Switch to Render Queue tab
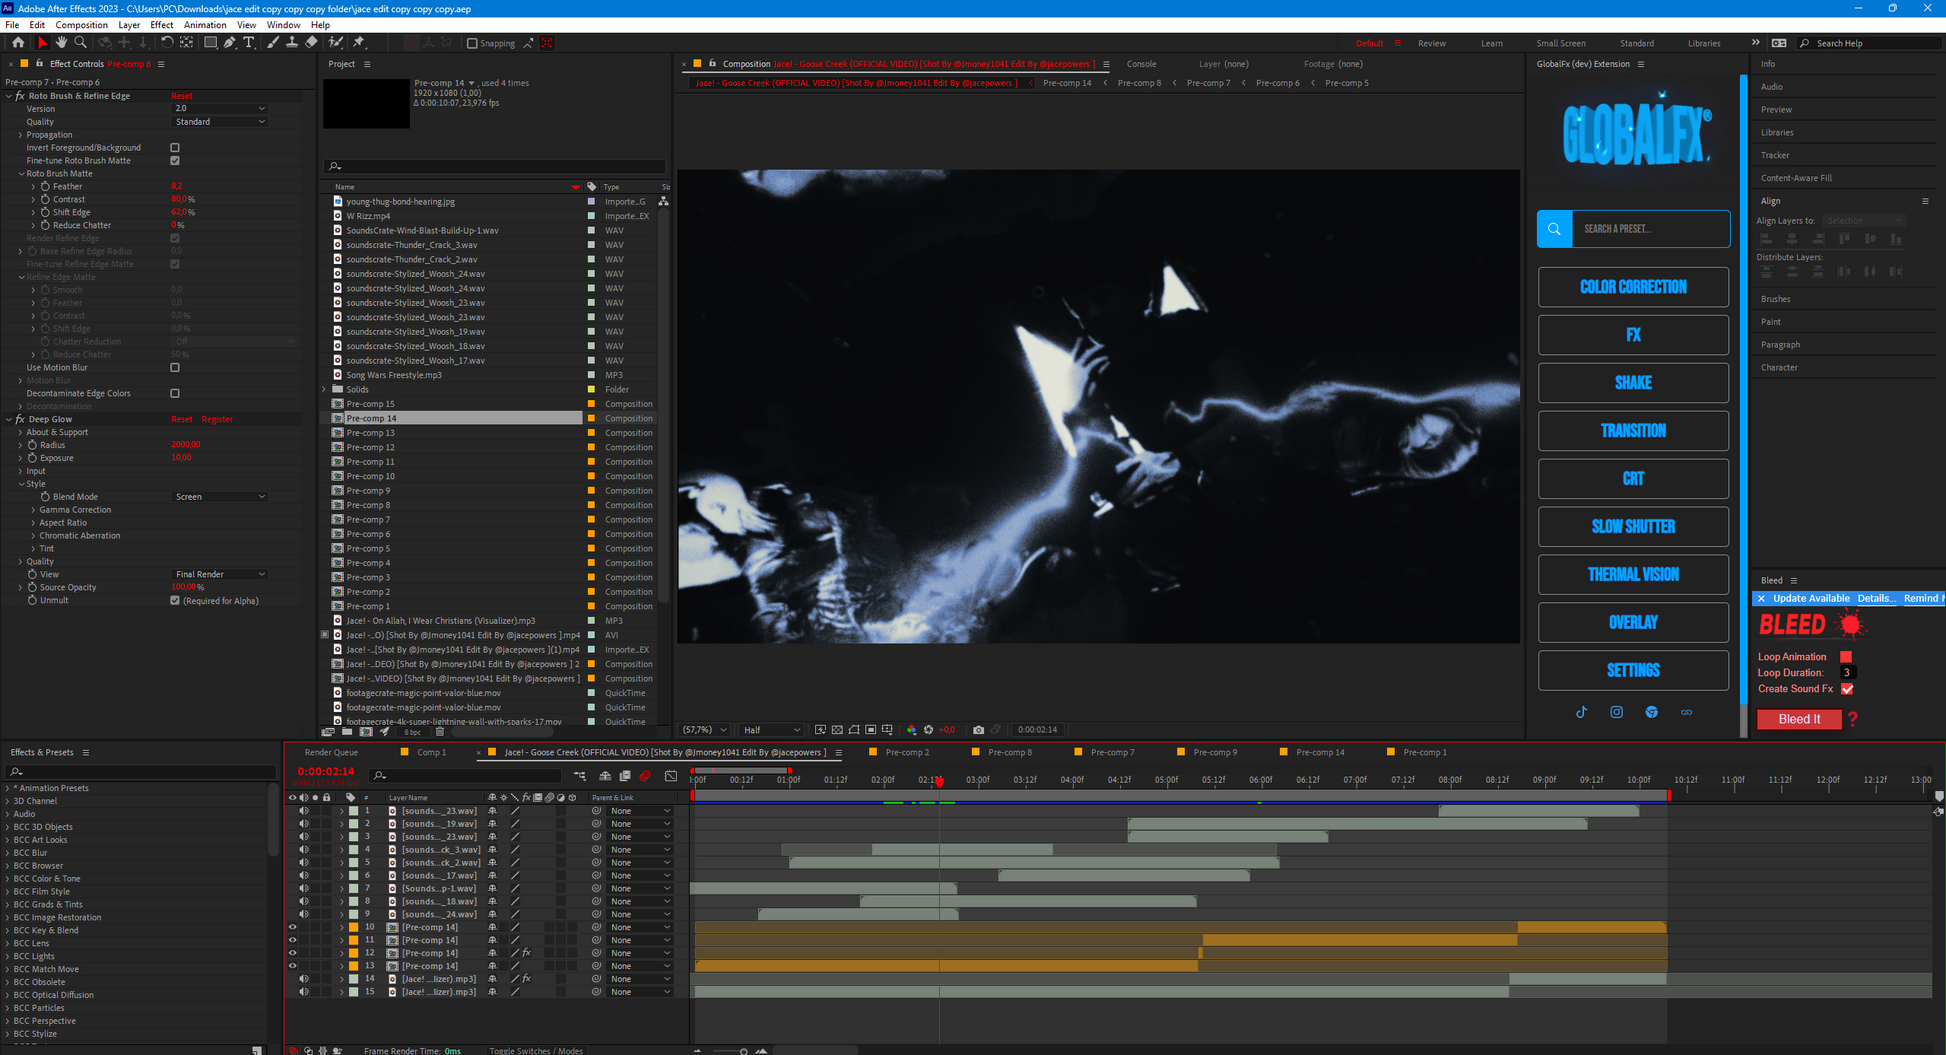Image resolution: width=1946 pixels, height=1055 pixels. pos(331,752)
